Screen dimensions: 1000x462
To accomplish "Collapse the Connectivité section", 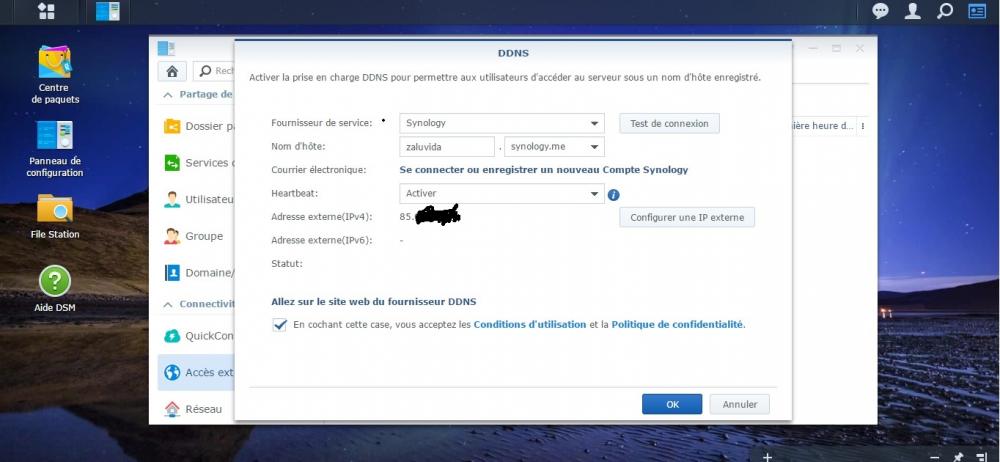I will tap(168, 304).
